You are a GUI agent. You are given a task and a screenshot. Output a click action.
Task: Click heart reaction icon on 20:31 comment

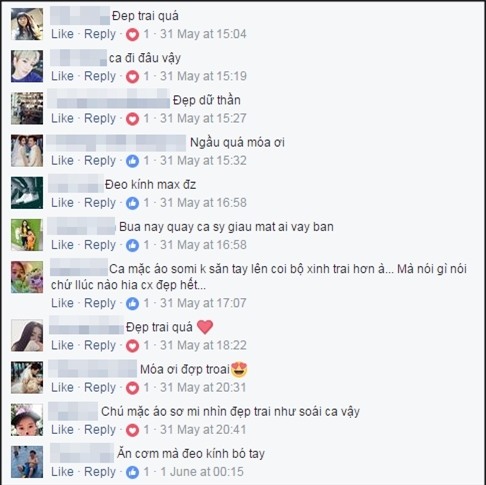(132, 388)
